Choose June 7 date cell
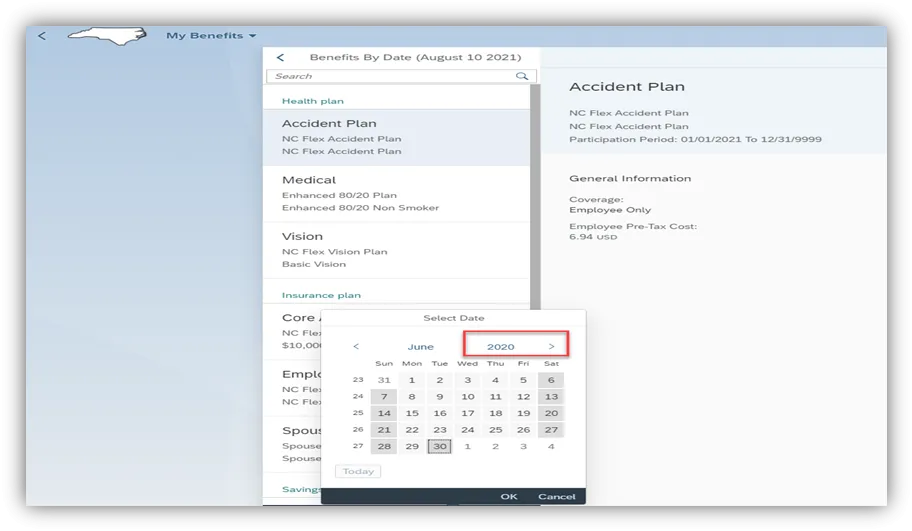This screenshot has width=912, height=531. [384, 397]
